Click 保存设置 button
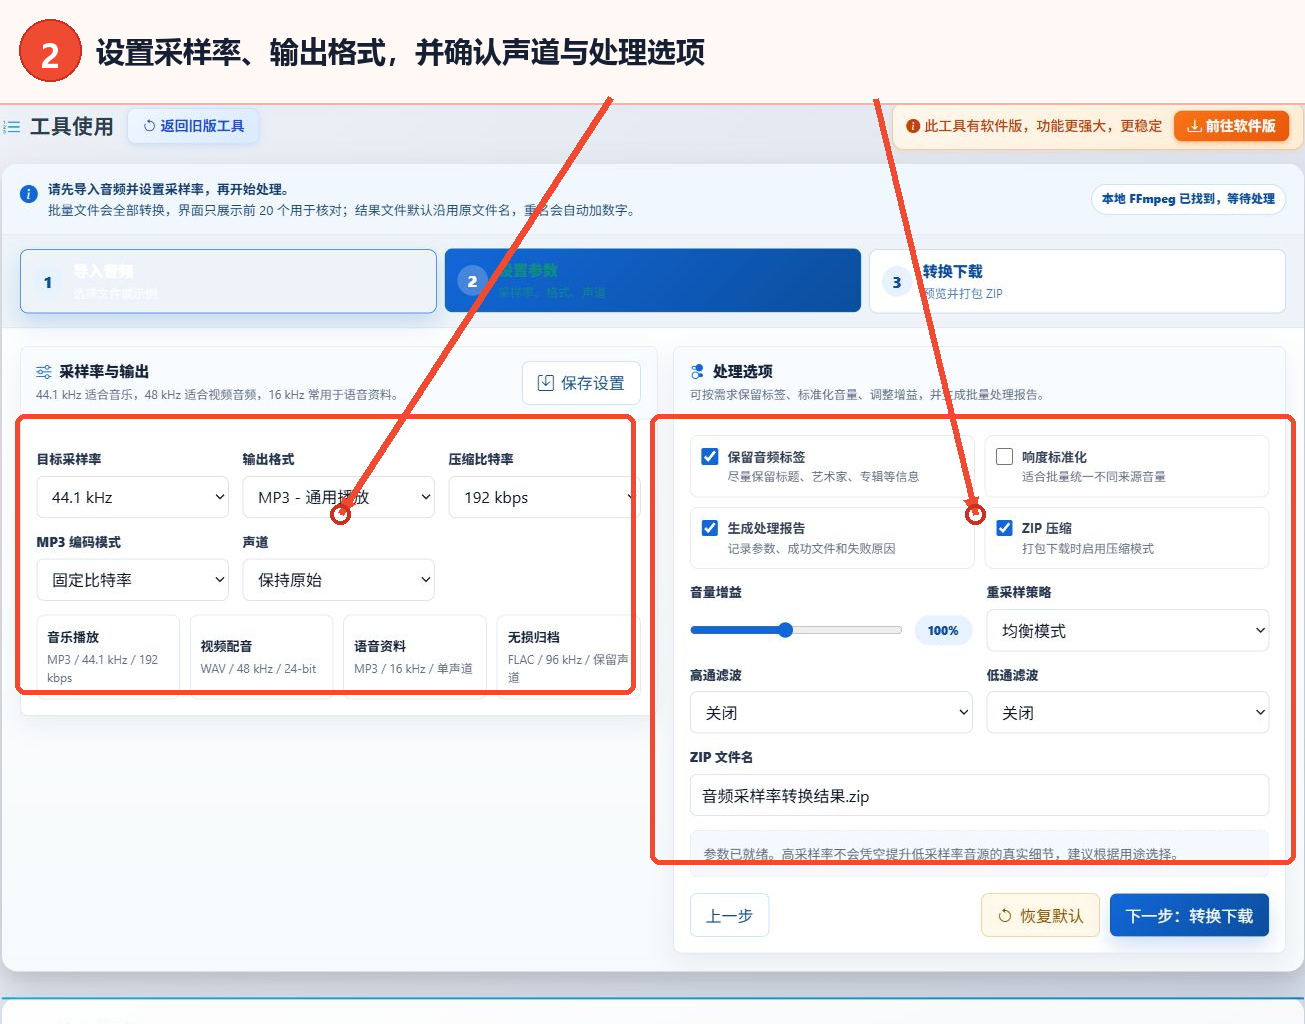The height and width of the screenshot is (1024, 1305). (x=581, y=383)
